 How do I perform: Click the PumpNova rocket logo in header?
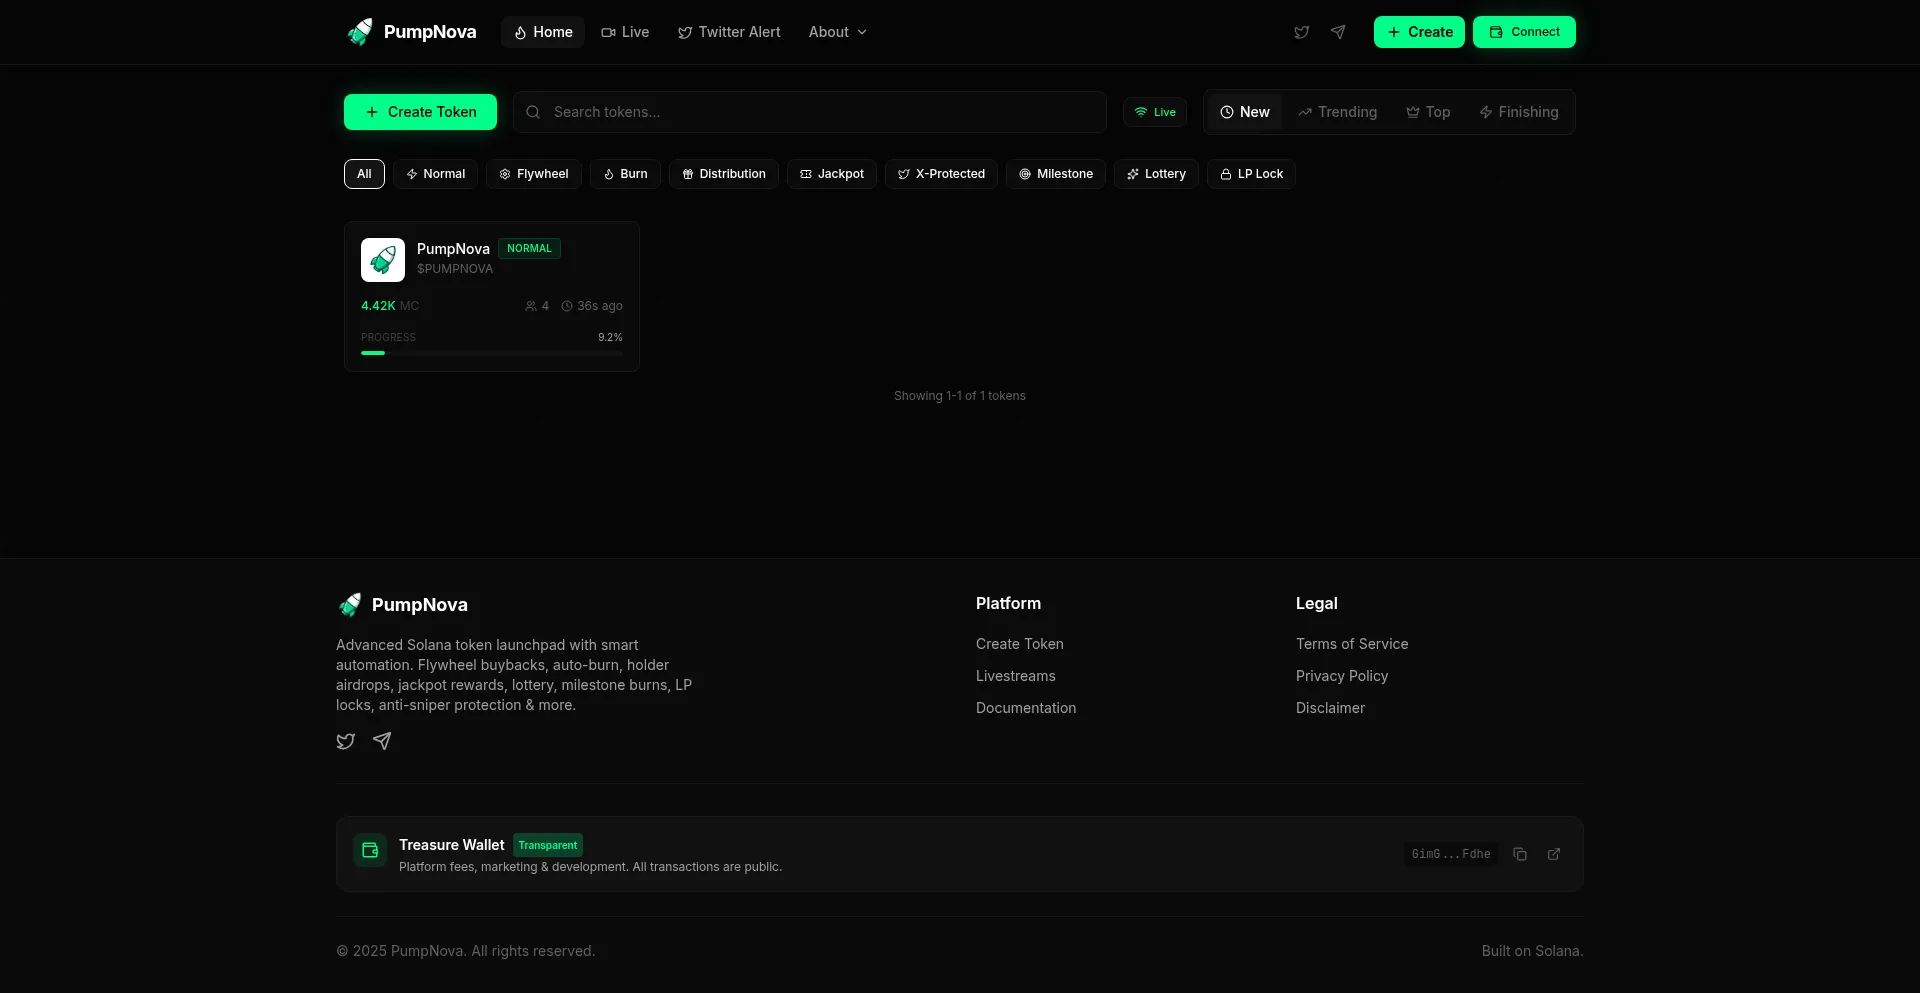(360, 32)
